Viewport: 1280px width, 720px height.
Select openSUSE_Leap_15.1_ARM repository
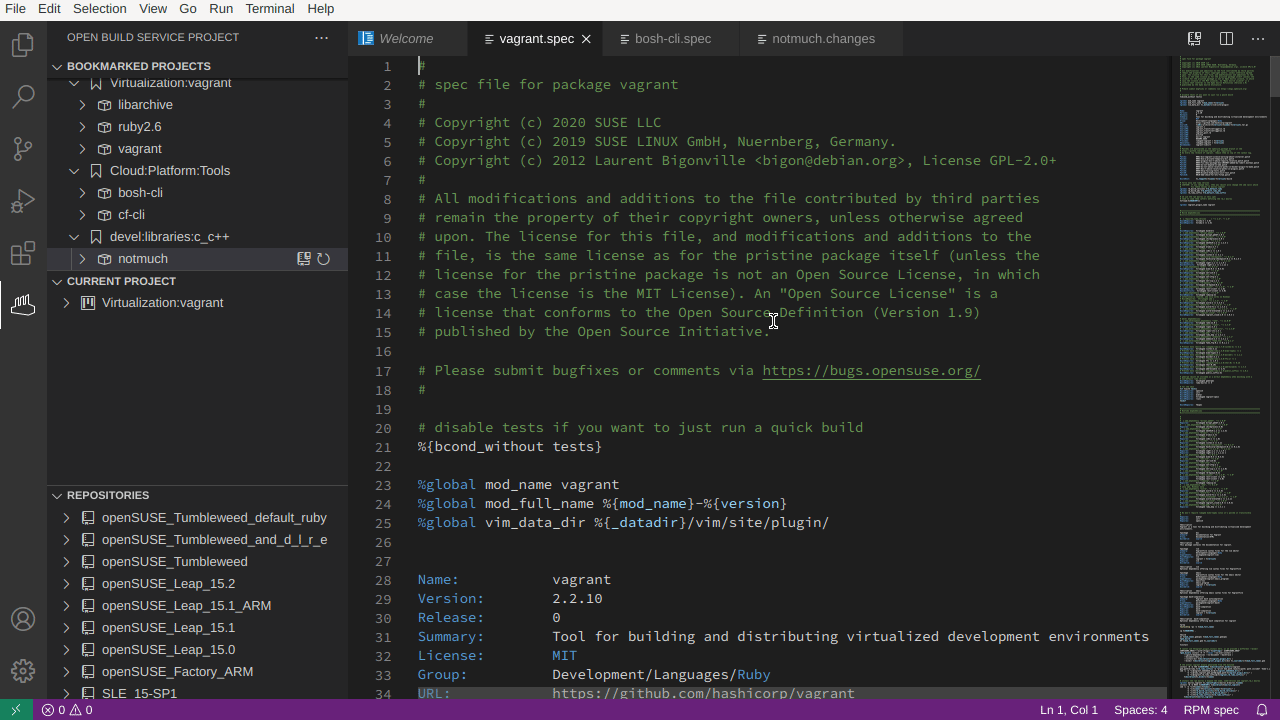[x=198, y=606]
